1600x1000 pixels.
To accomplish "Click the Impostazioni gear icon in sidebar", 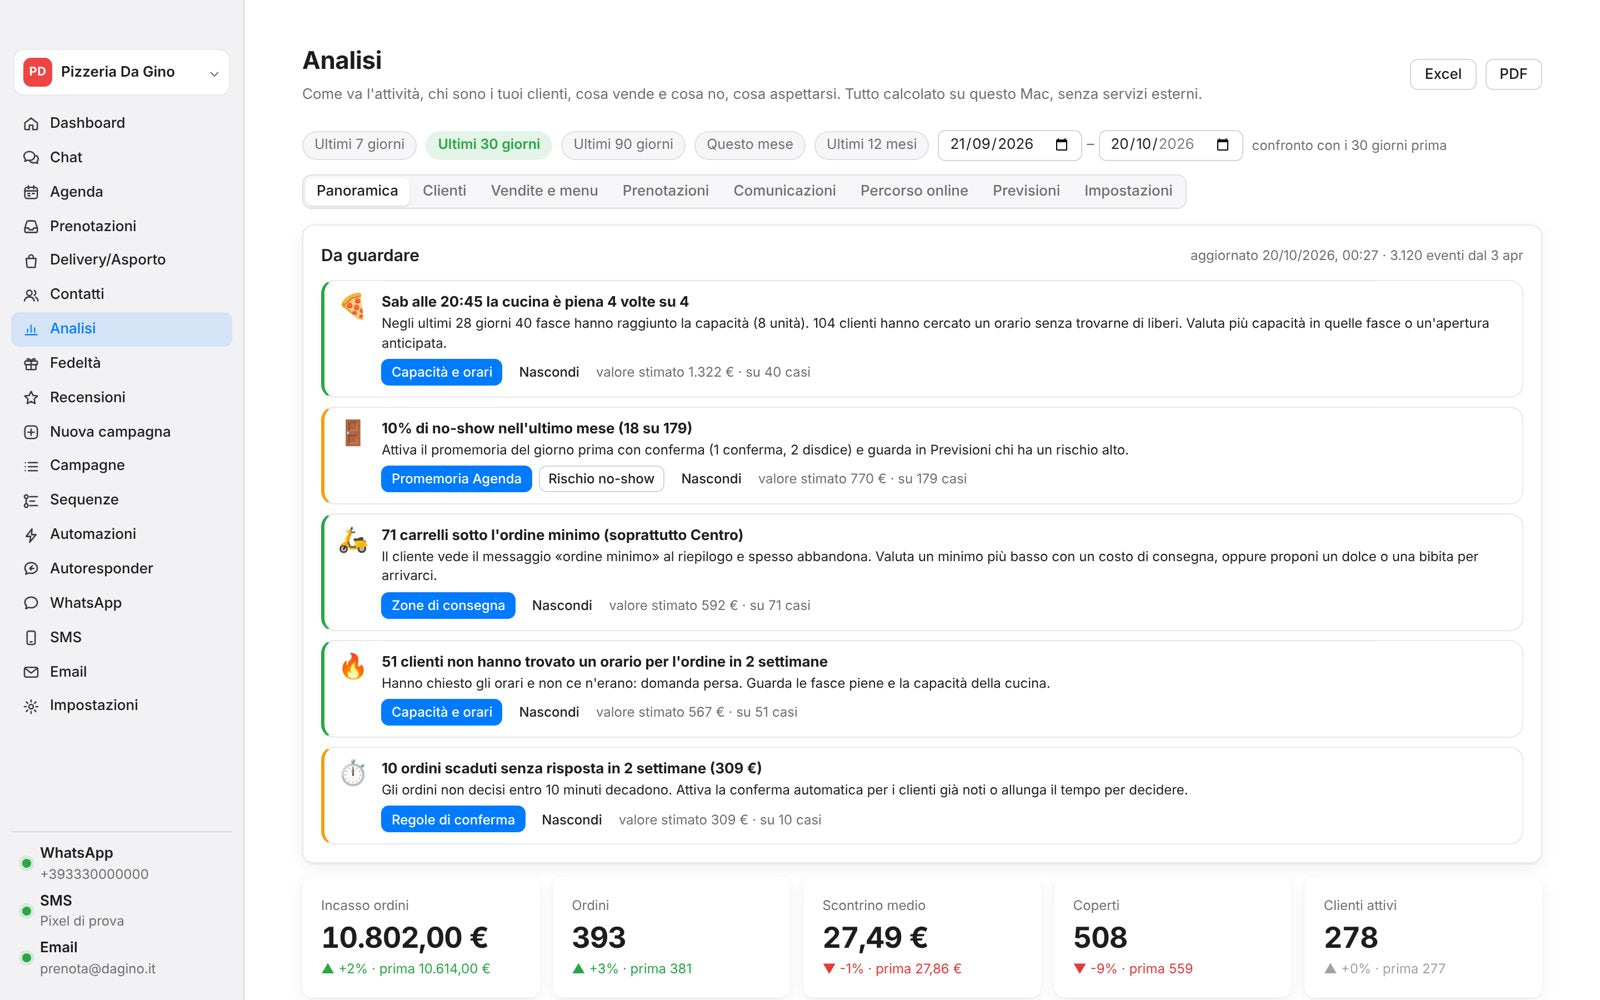I will click(31, 706).
